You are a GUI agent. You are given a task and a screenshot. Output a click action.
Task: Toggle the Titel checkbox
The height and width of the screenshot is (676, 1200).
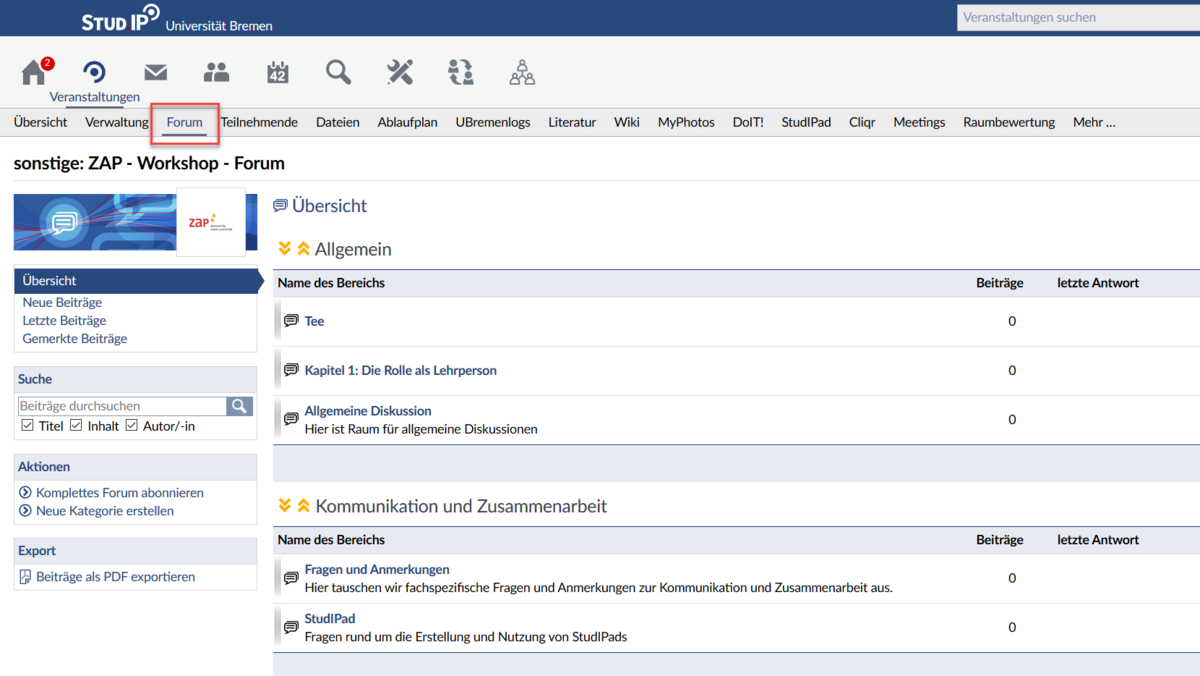27,426
